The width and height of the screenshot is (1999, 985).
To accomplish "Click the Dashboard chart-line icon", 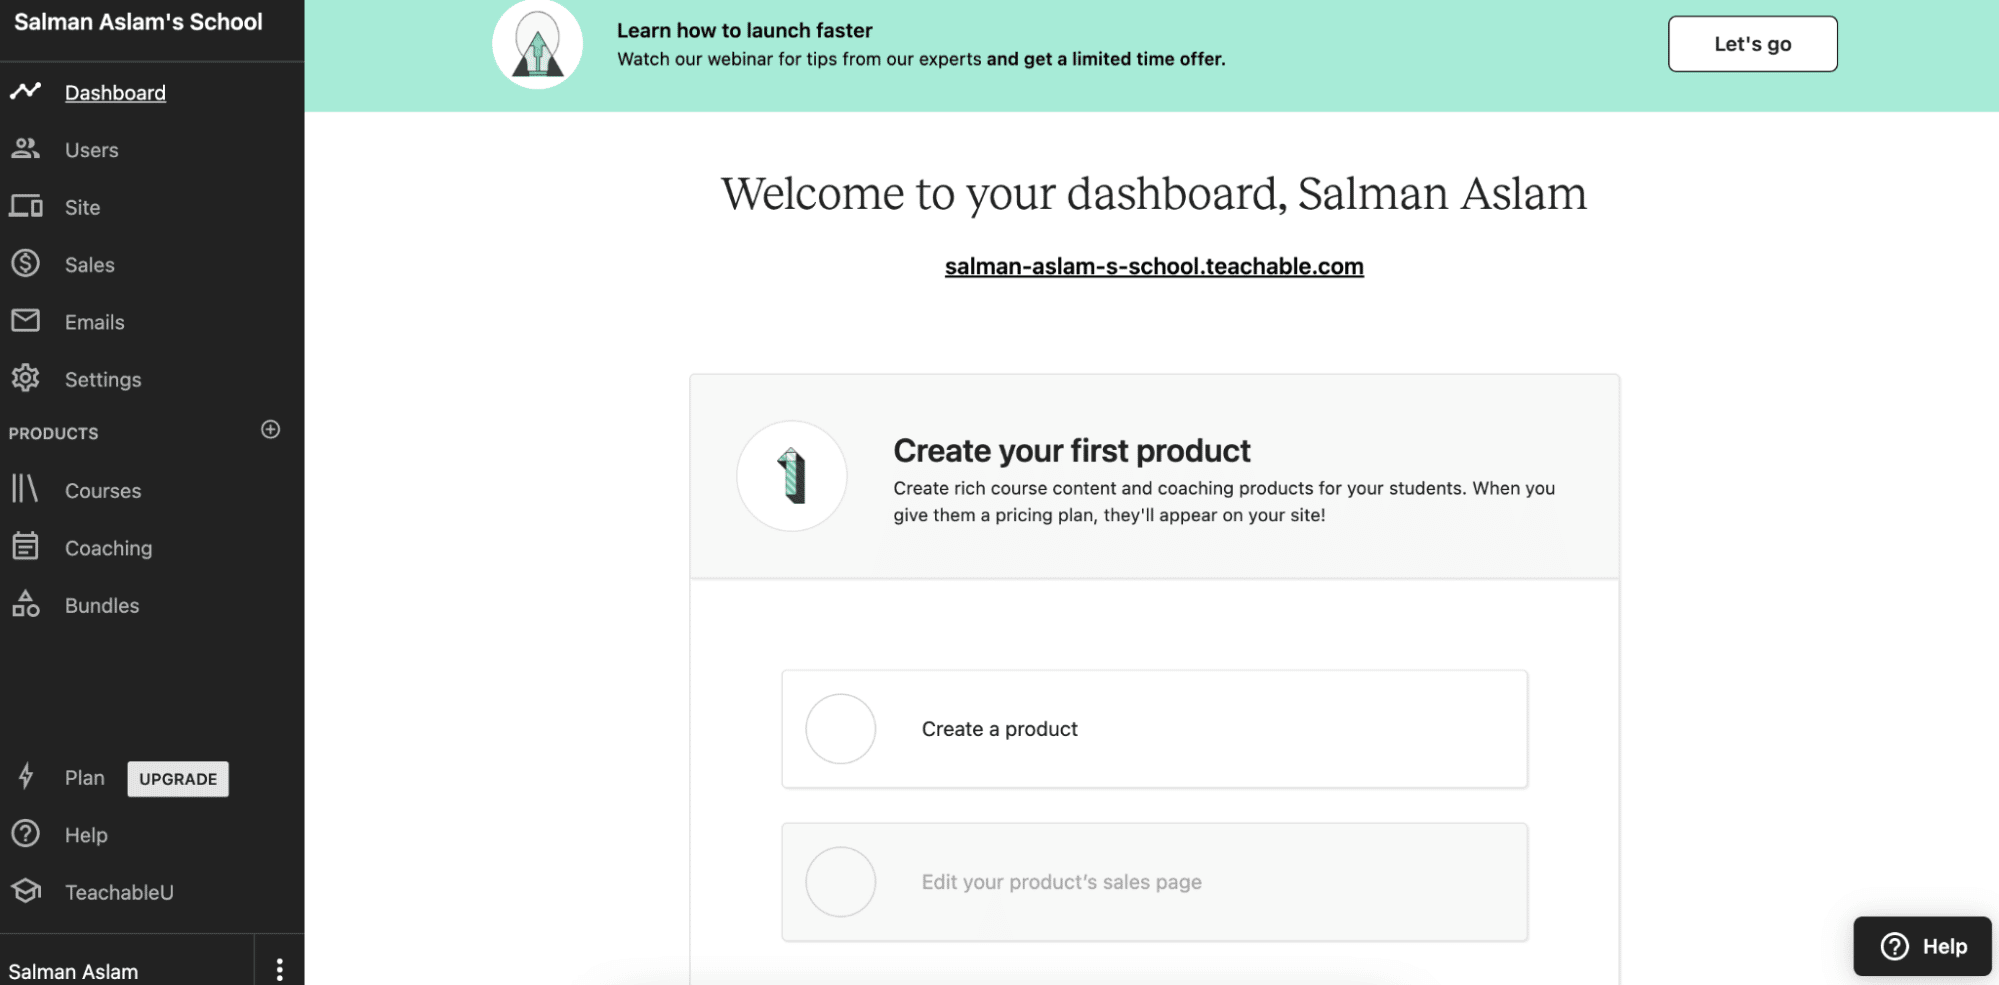I will tap(25, 92).
